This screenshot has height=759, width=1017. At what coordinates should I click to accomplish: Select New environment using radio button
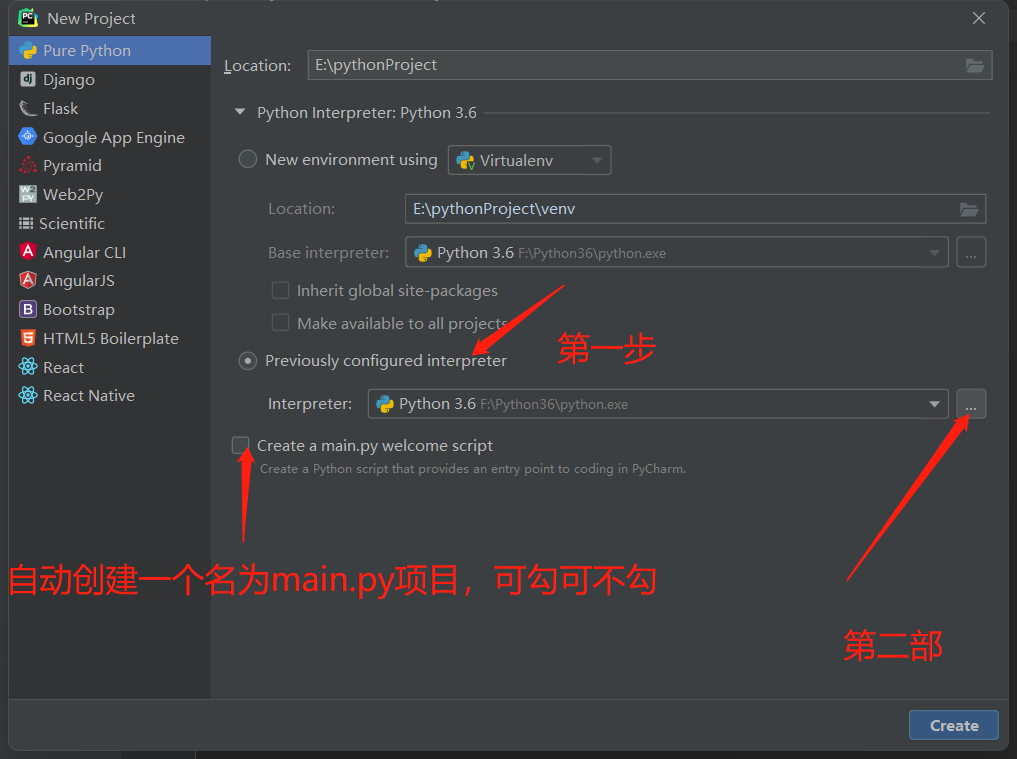tap(248, 160)
